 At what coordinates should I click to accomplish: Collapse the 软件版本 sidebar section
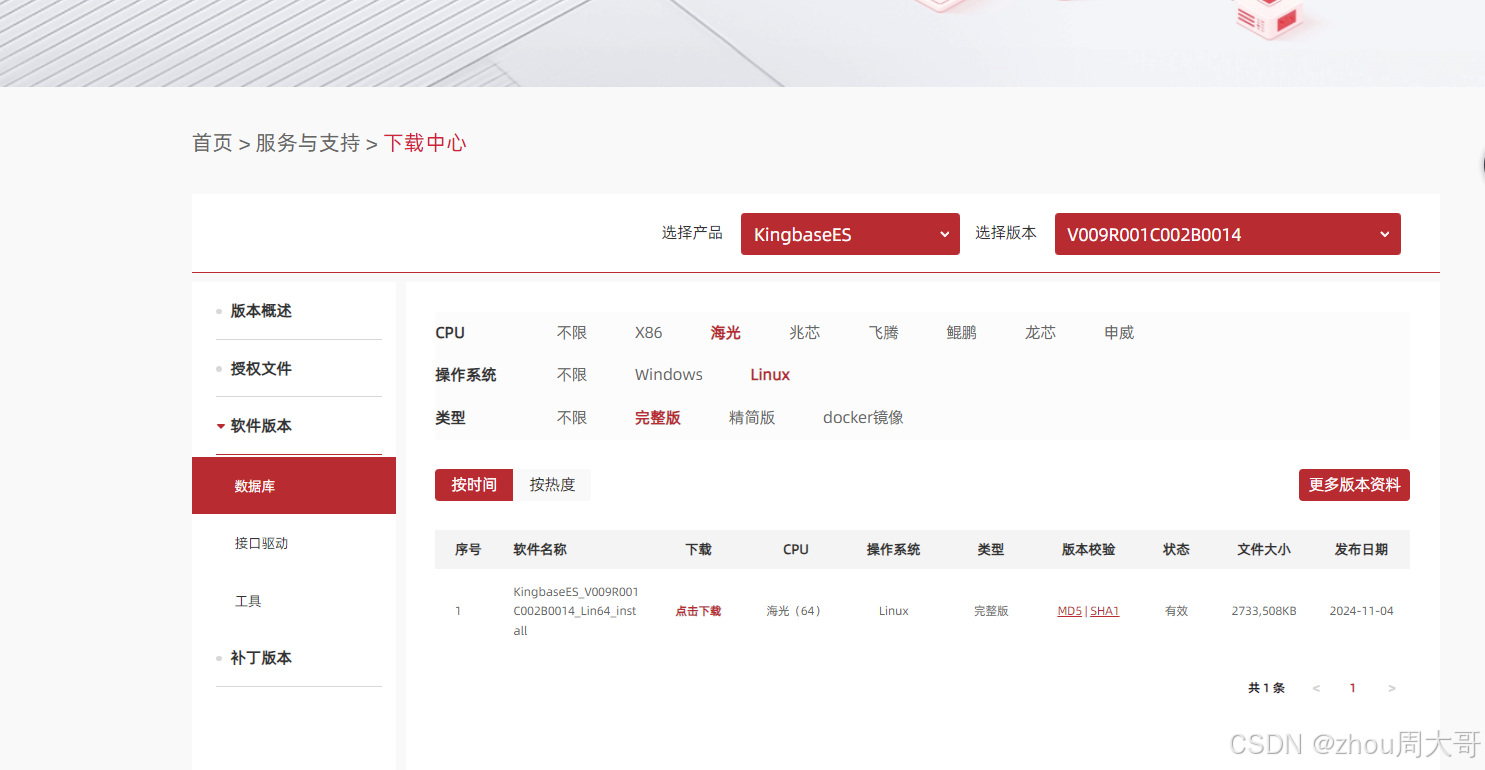(261, 426)
